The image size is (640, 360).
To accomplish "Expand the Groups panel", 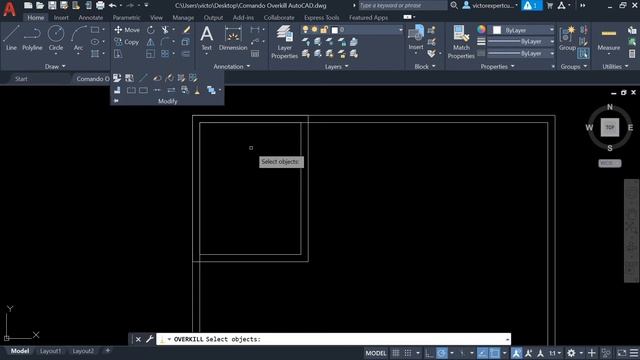I will 573,66.
